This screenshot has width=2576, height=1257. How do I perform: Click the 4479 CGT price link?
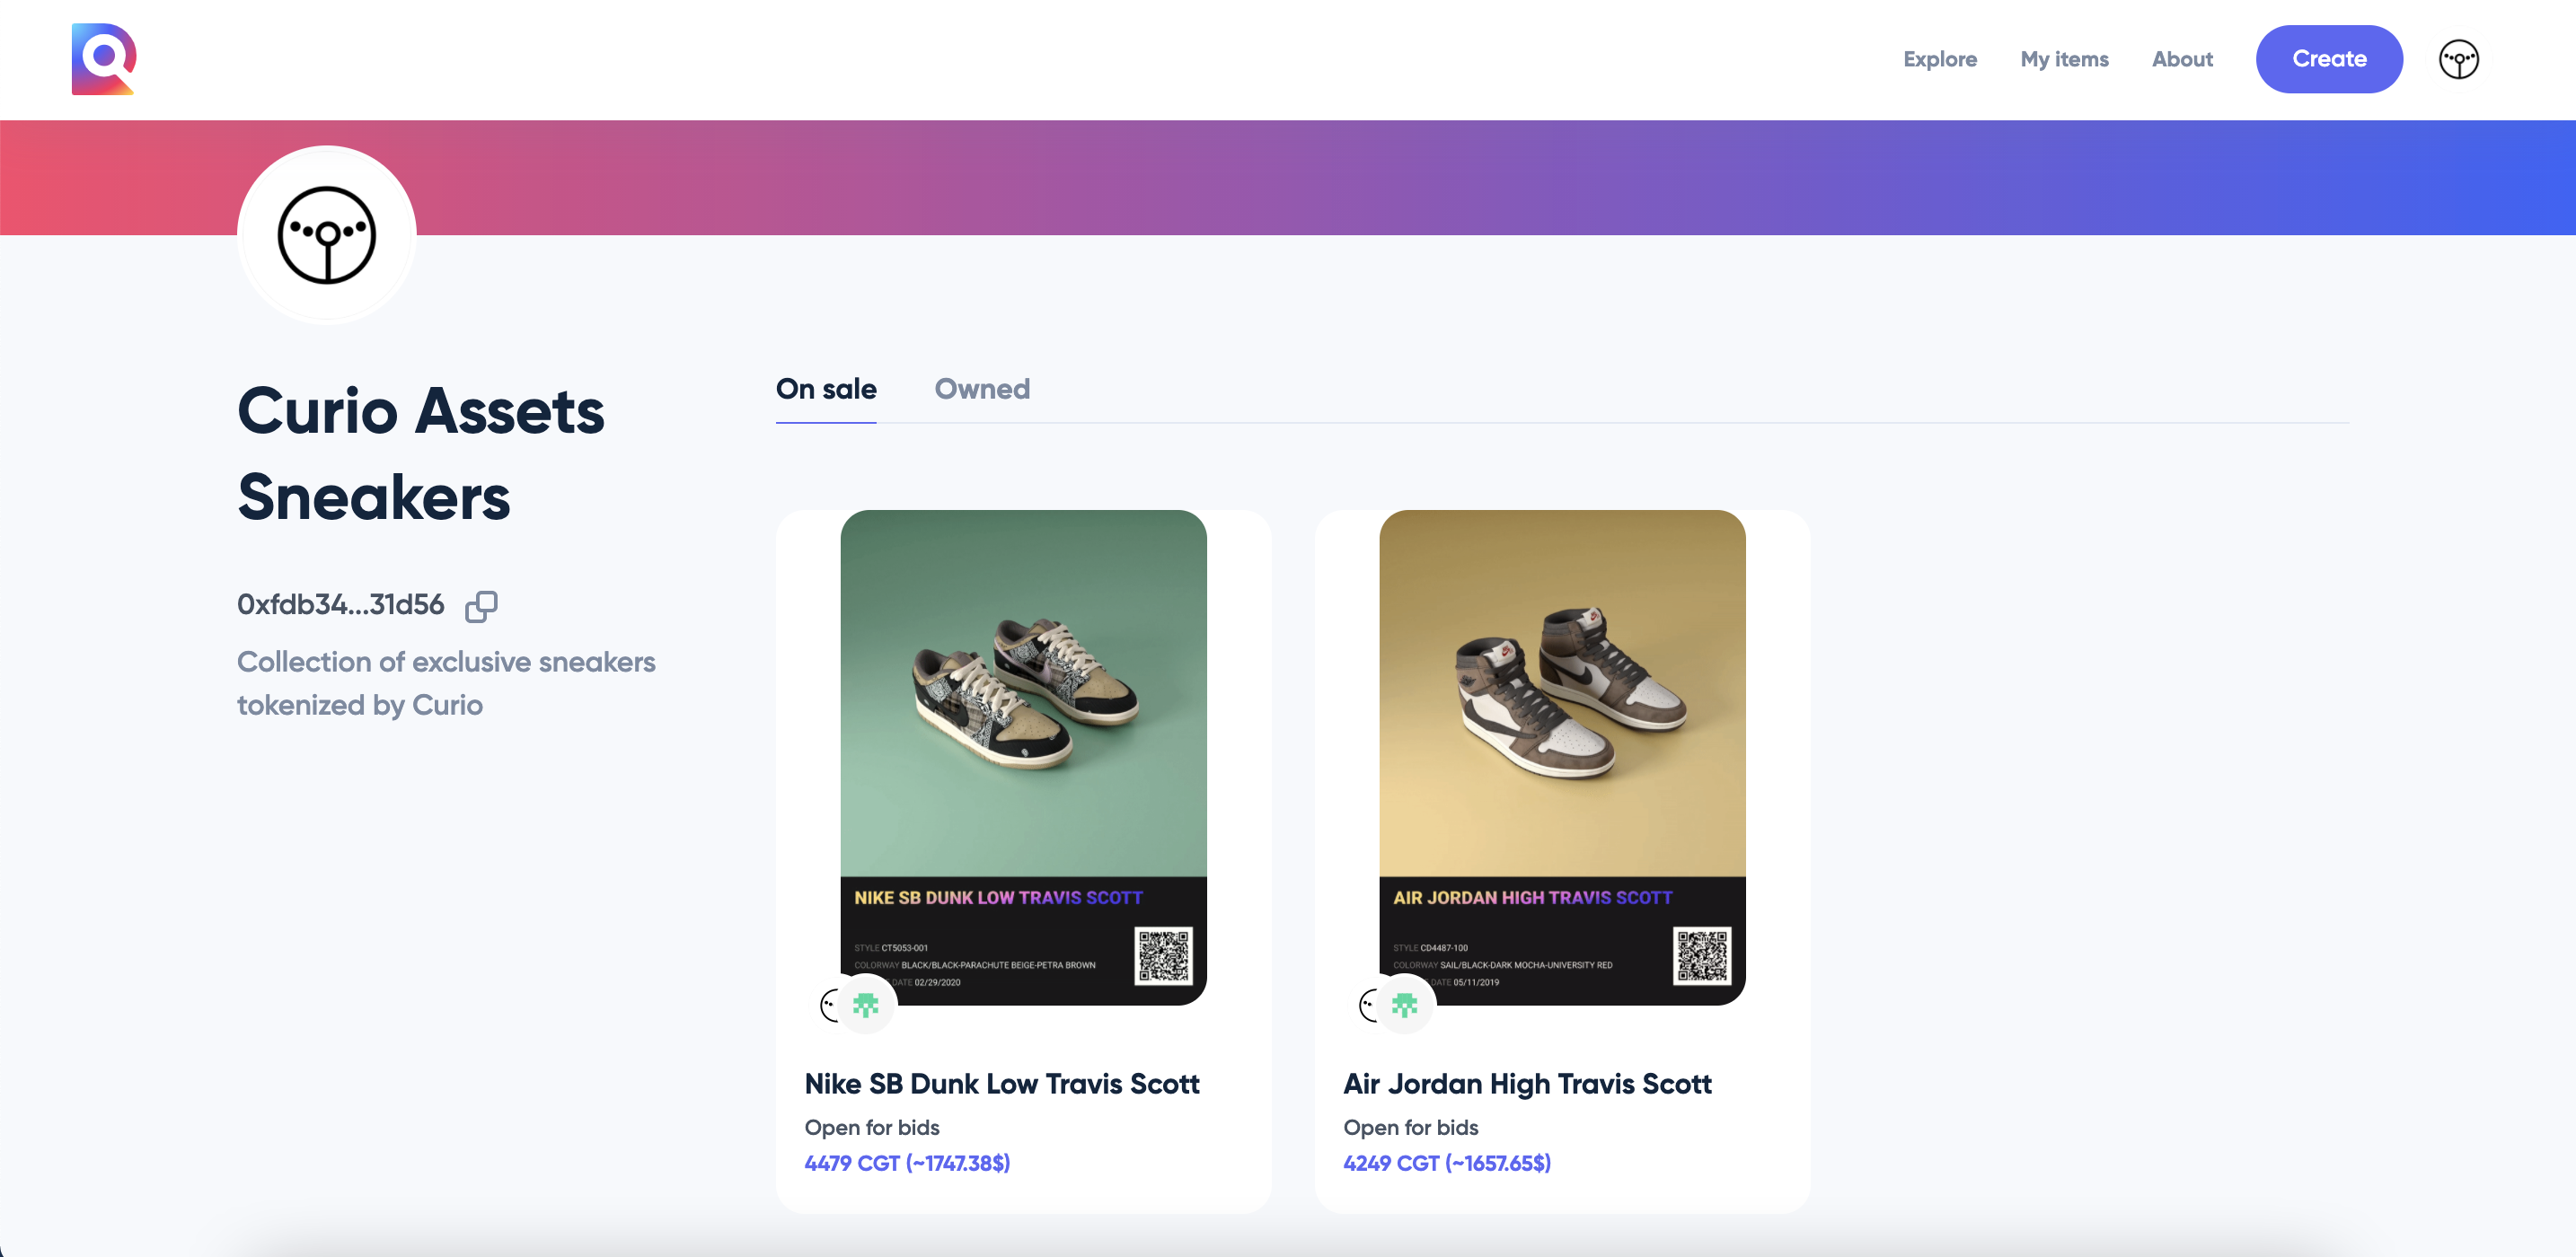906,1163
